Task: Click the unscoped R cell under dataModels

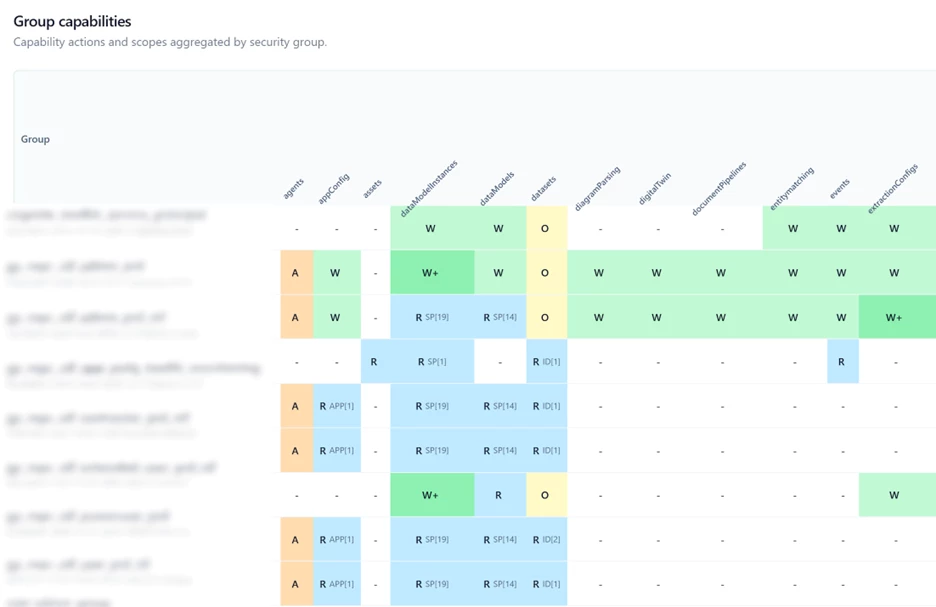Action: point(498,495)
